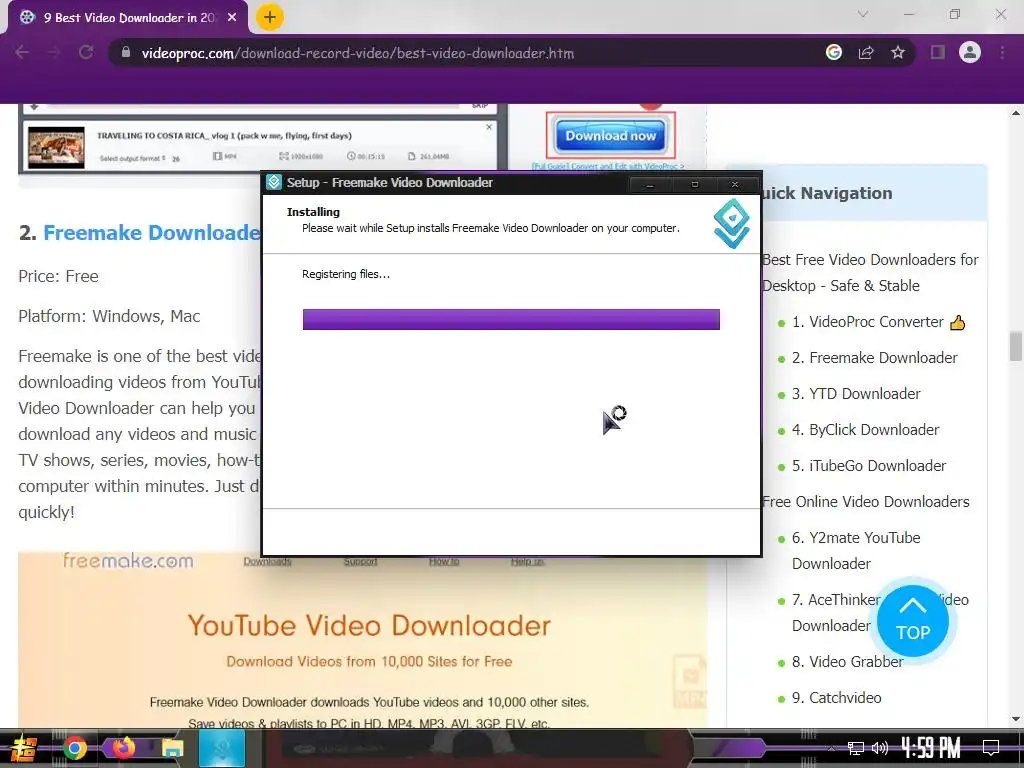Open File Explorer from the taskbar
The image size is (1024, 768).
point(173,748)
